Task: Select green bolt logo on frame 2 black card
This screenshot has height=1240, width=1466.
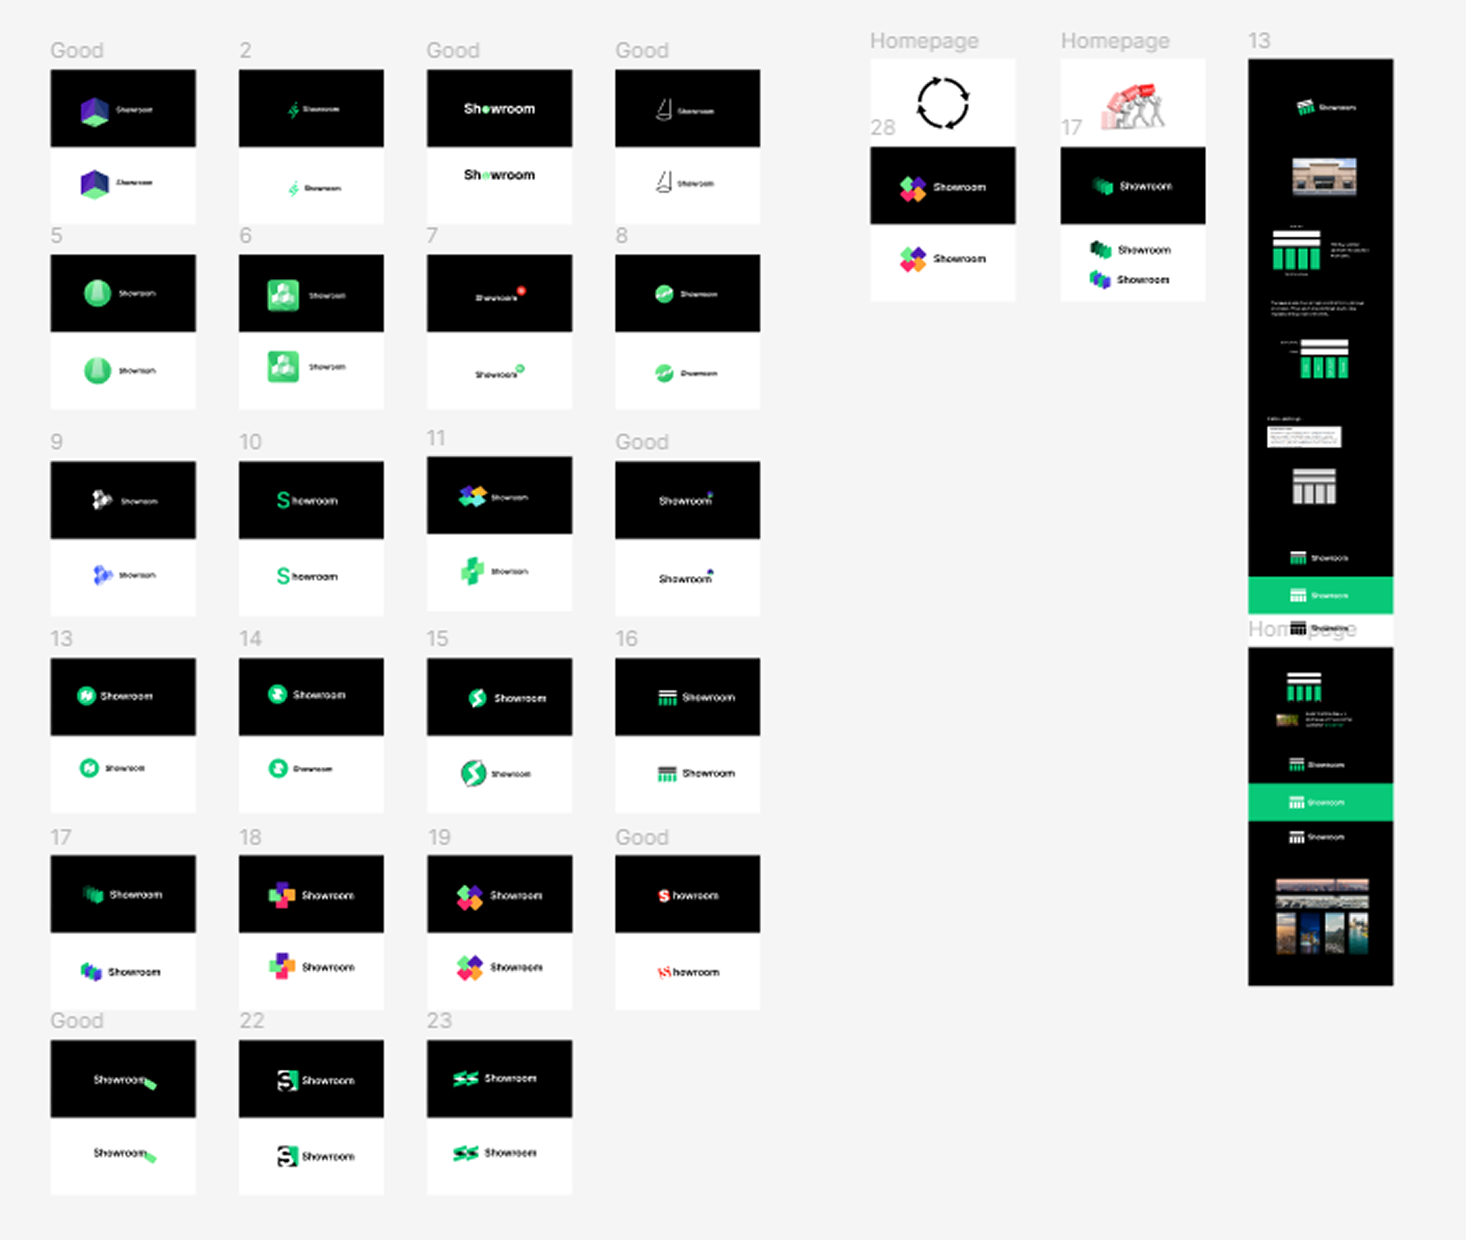Action: (293, 110)
